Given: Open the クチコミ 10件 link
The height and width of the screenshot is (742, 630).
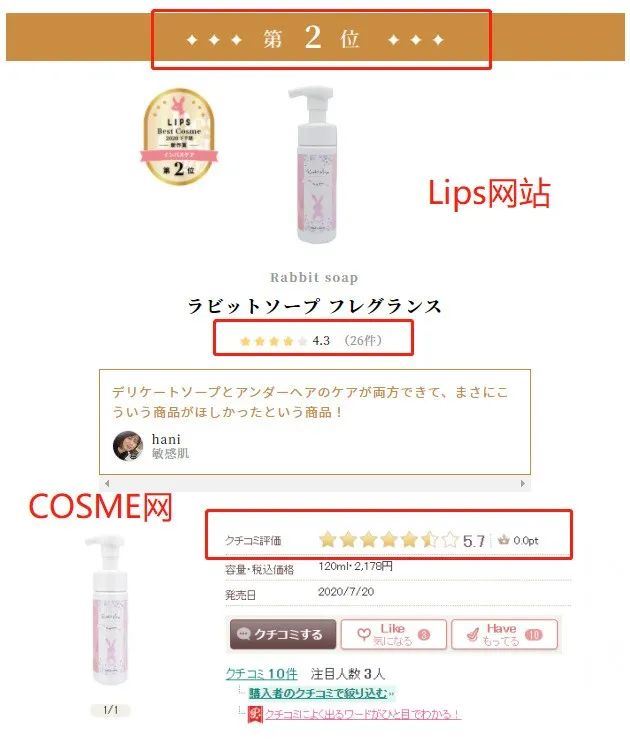Looking at the screenshot, I should click(262, 674).
